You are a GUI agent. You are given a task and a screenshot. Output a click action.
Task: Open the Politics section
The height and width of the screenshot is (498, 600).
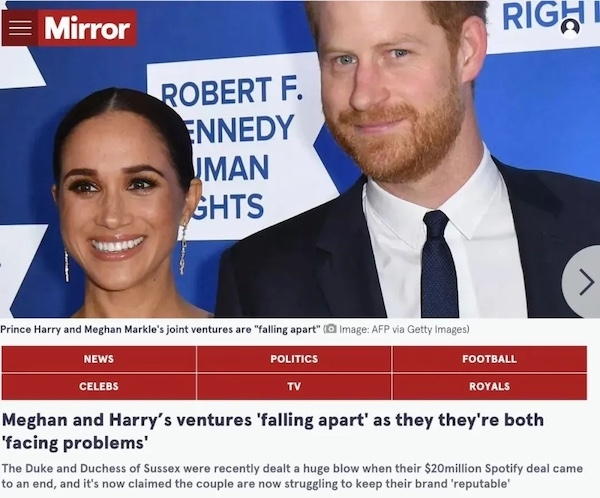[294, 359]
